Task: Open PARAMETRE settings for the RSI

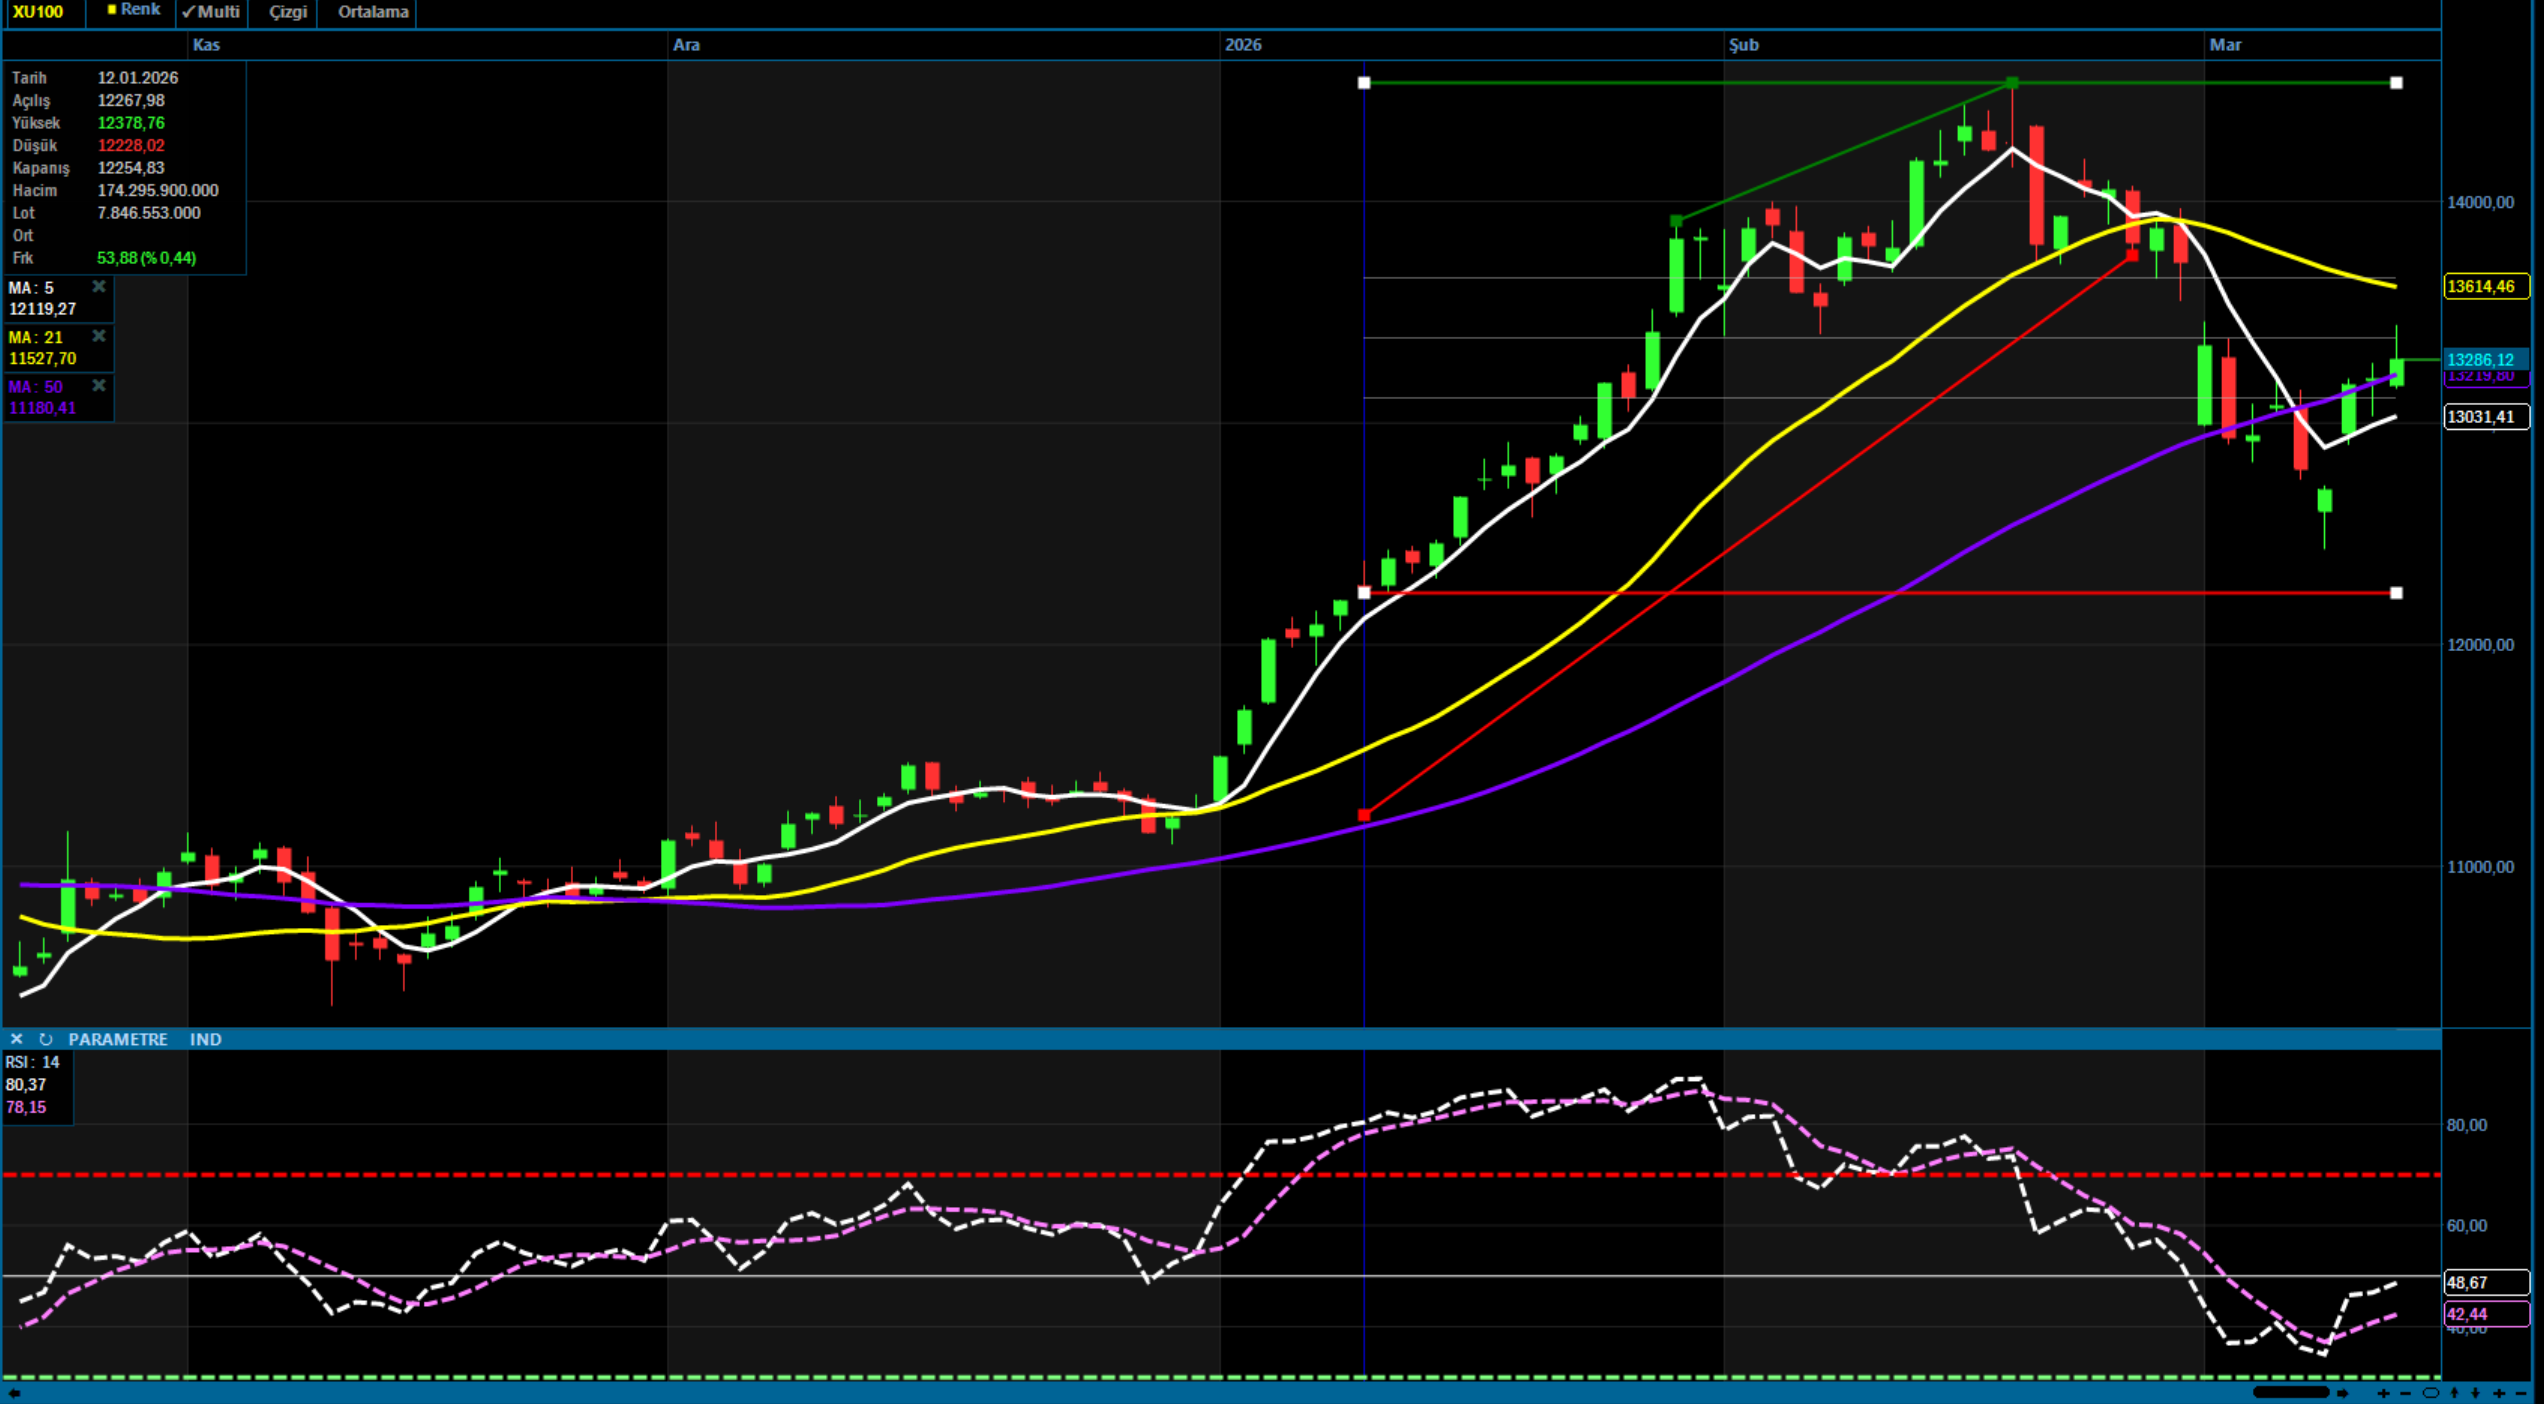Action: pos(118,1039)
